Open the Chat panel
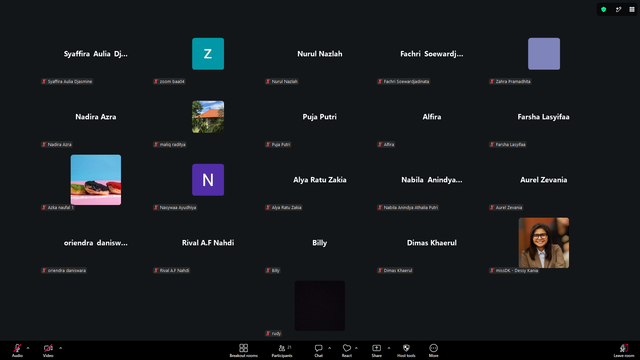The width and height of the screenshot is (640, 360). [x=318, y=350]
